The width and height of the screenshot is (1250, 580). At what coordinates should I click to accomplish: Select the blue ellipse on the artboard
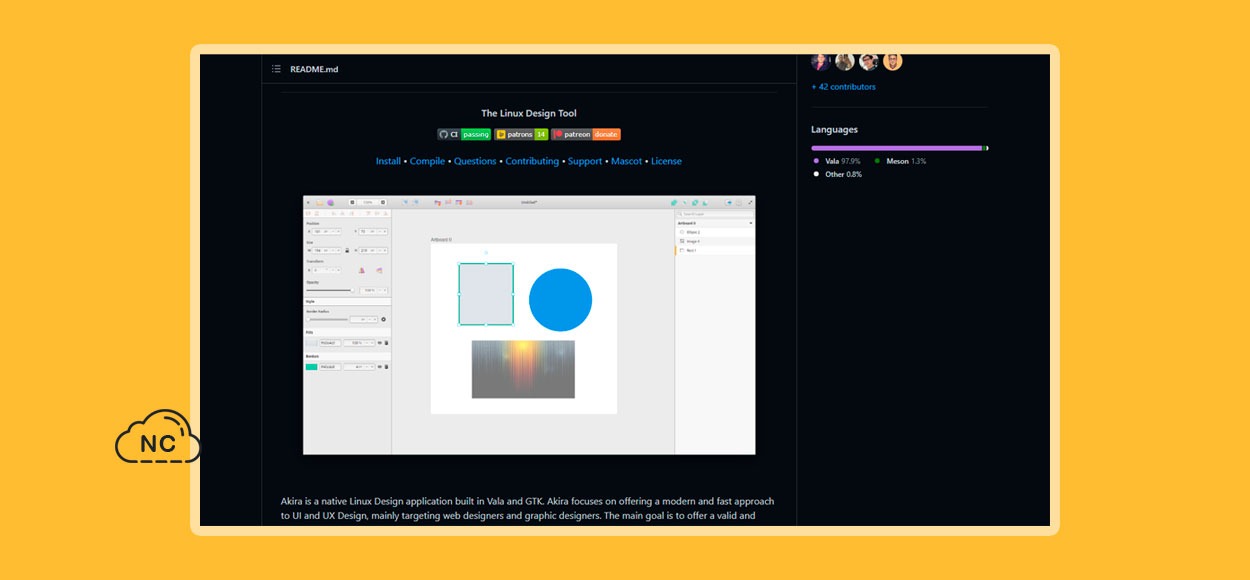tap(560, 299)
